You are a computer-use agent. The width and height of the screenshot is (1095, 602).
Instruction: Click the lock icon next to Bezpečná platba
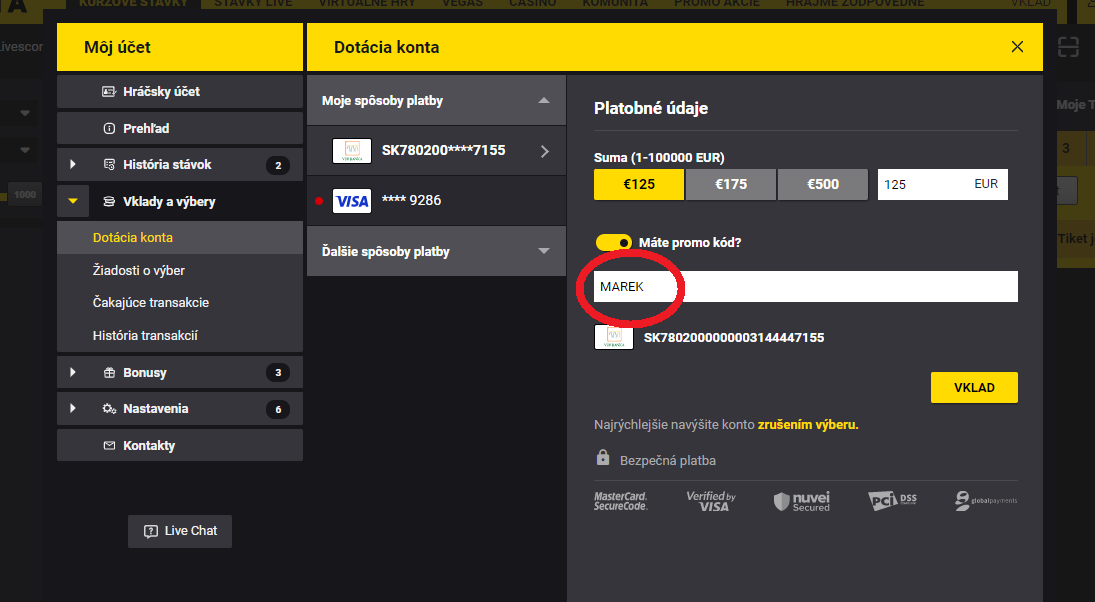tap(602, 458)
